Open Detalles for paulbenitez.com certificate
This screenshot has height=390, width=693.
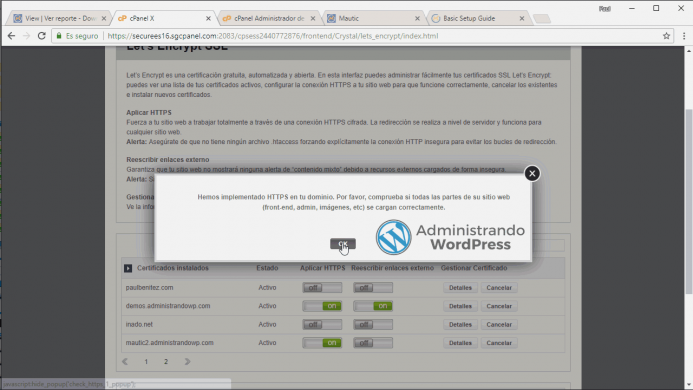(460, 287)
